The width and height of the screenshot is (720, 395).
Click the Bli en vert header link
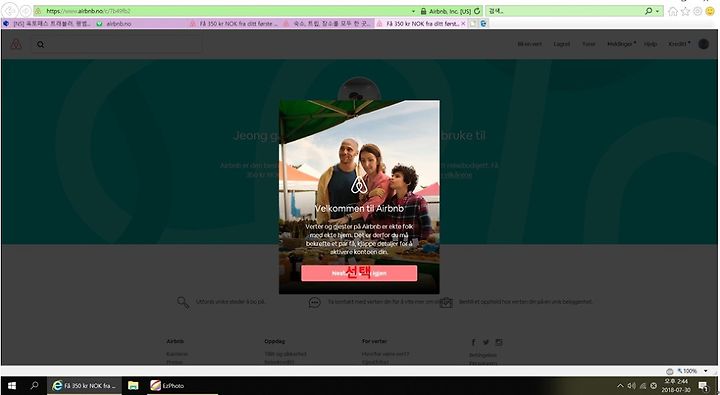click(529, 44)
